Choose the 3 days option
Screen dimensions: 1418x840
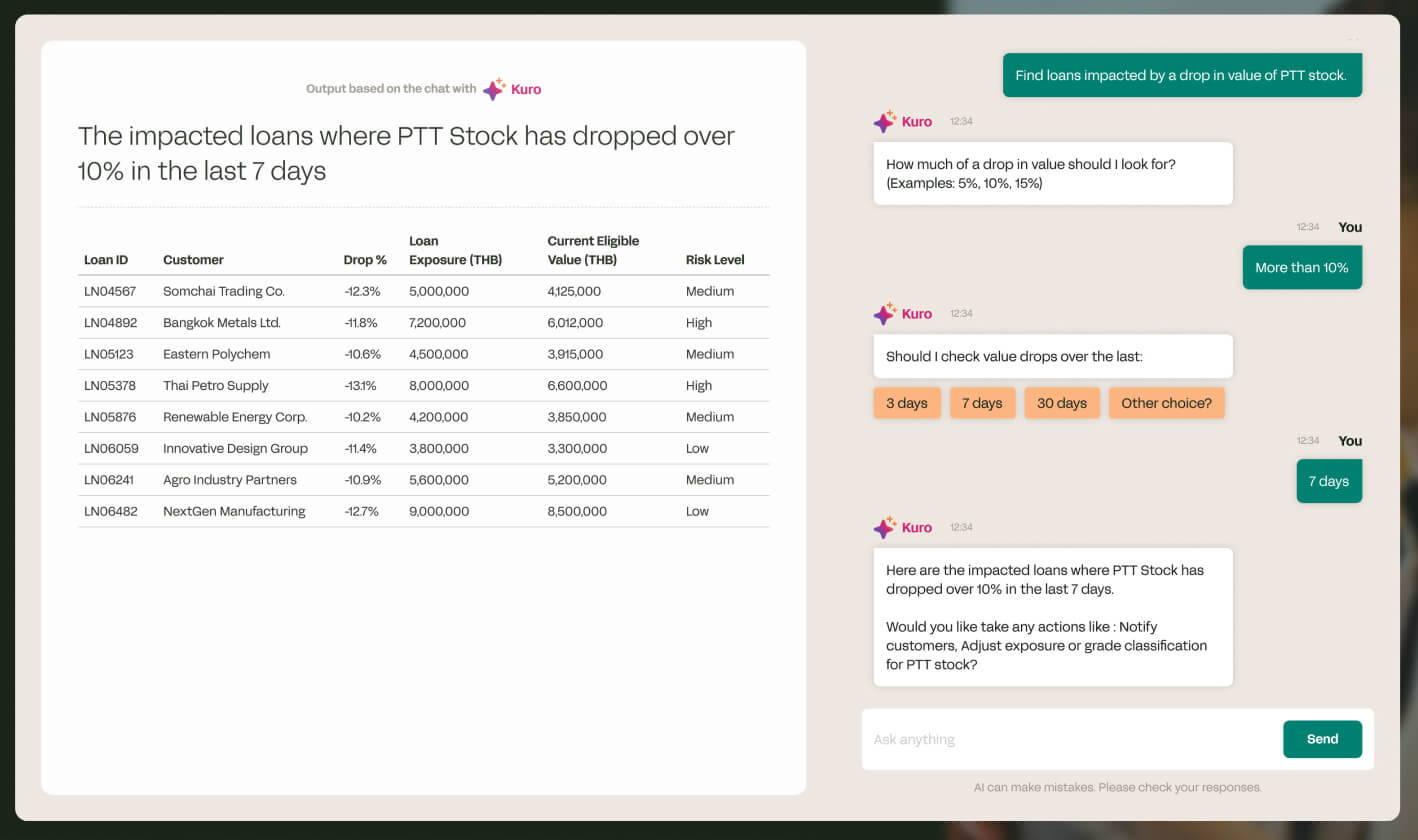906,403
